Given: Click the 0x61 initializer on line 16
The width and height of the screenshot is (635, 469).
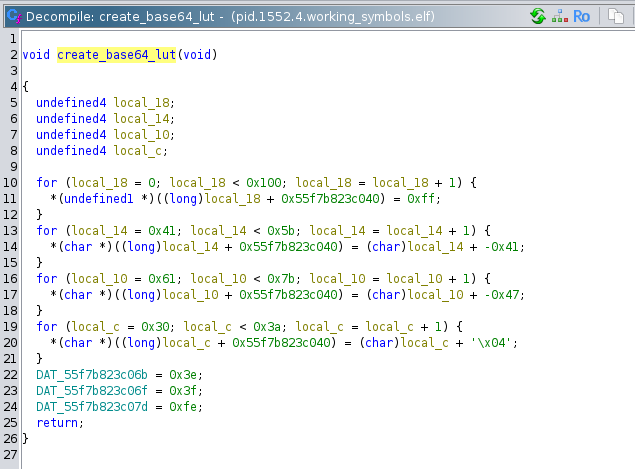Looking at the screenshot, I should 162,279.
